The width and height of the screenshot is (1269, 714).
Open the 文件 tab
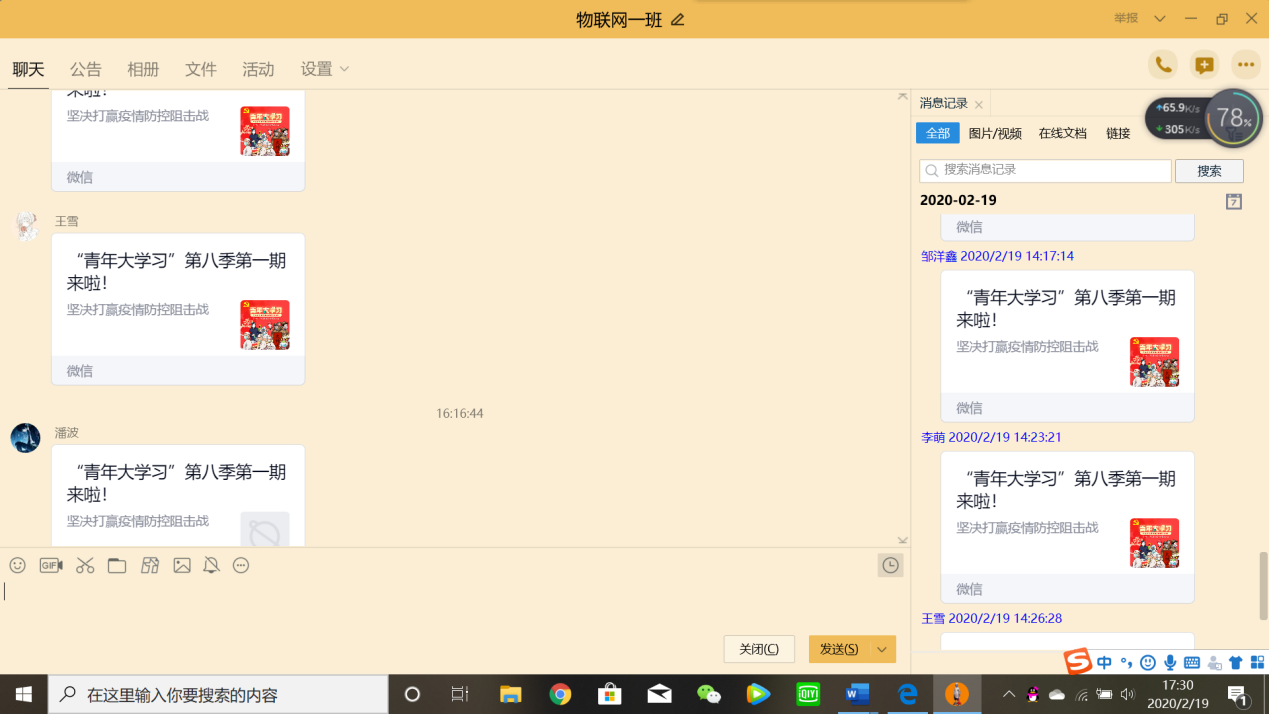201,69
